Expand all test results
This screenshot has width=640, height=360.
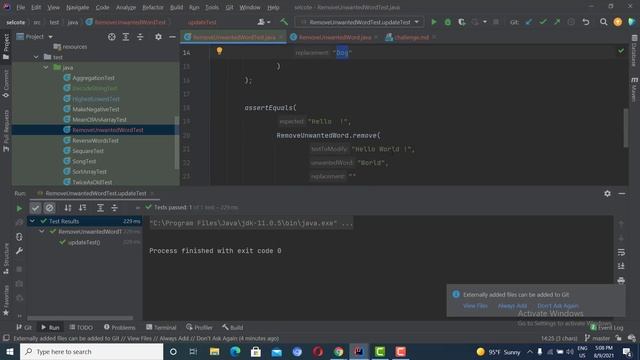click(100, 208)
